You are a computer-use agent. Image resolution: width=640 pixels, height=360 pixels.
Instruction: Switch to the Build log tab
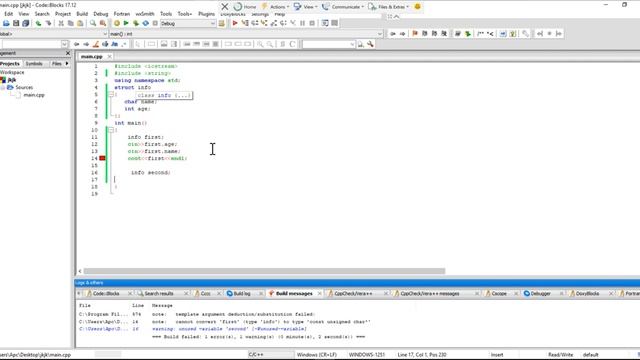click(x=242, y=293)
